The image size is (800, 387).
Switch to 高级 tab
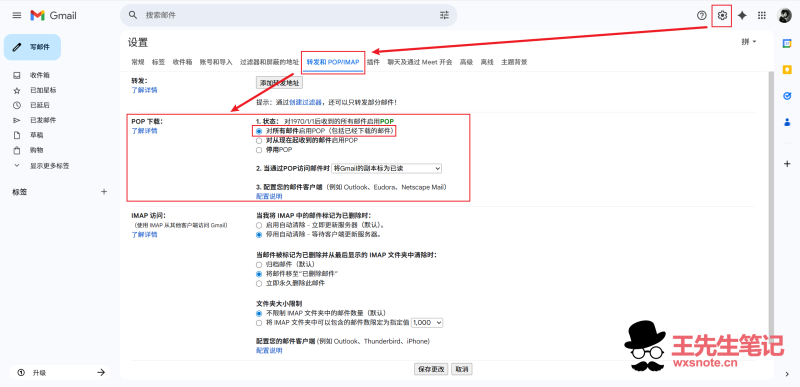pyautogui.click(x=466, y=62)
